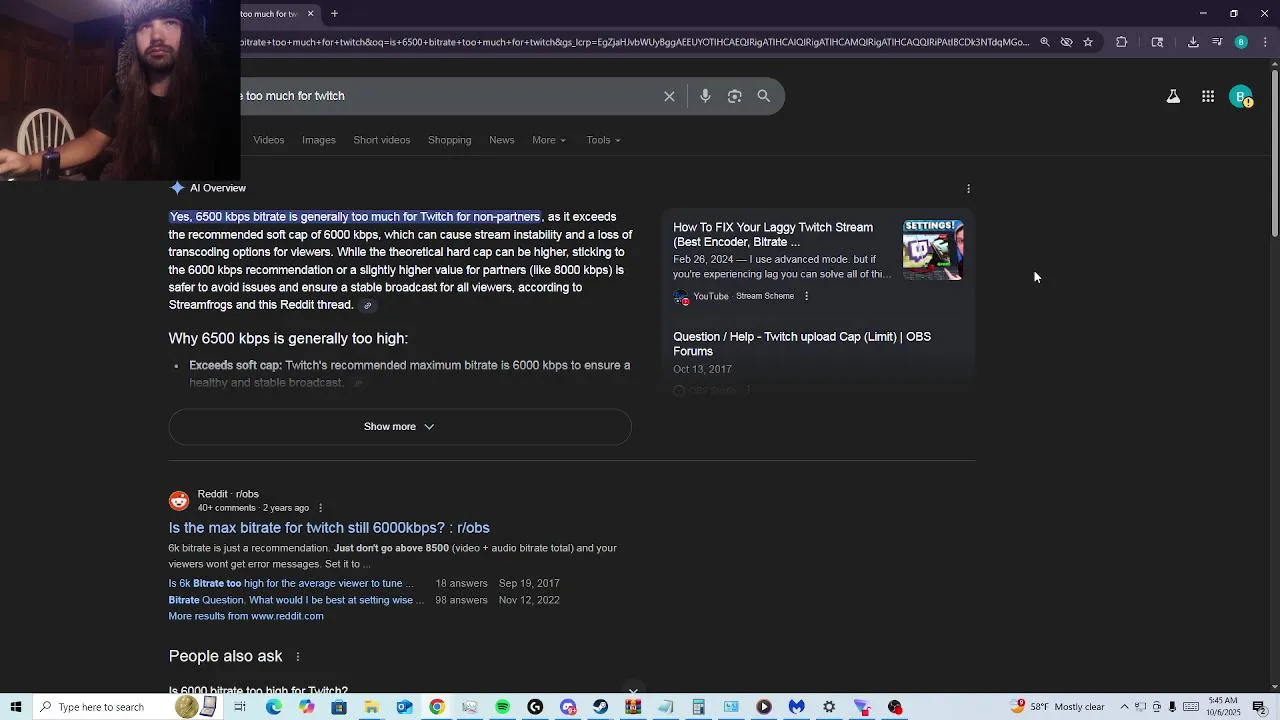Open Google account avatar on page
This screenshot has width=1280, height=720.
coord(1241,97)
